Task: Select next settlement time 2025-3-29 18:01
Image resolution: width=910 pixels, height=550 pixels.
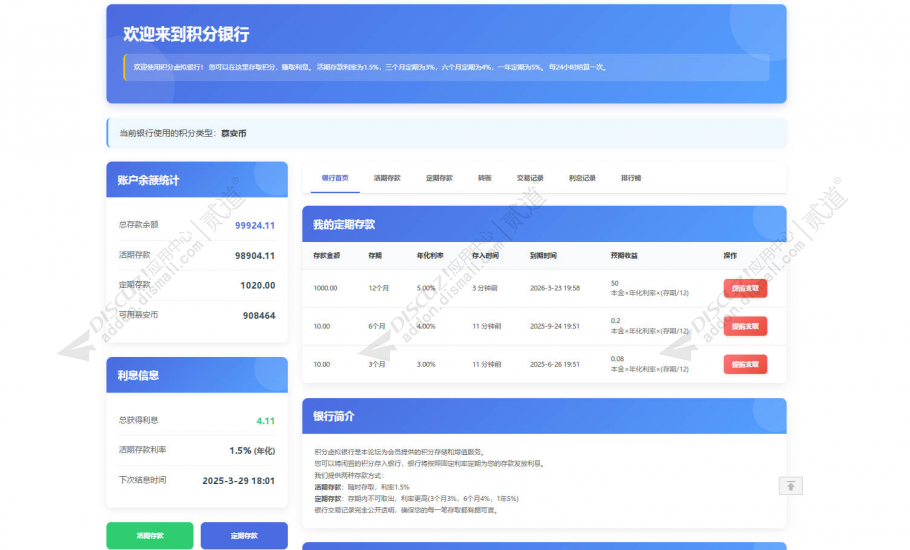Action: point(239,481)
